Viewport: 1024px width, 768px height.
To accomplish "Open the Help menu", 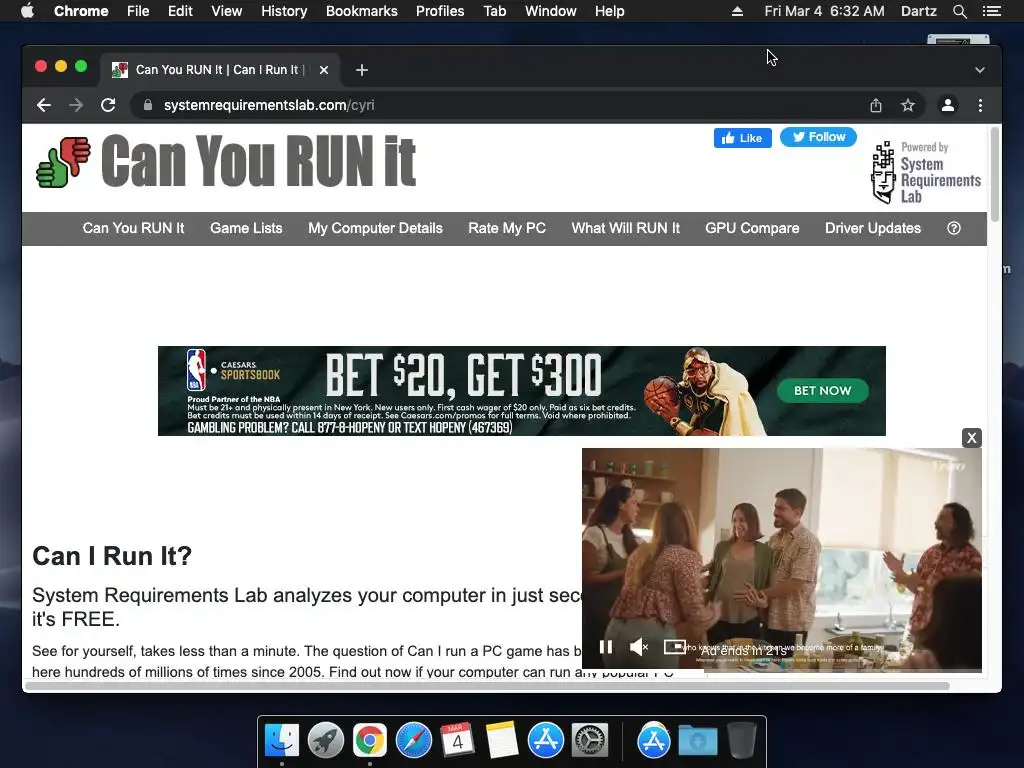I will pos(609,11).
